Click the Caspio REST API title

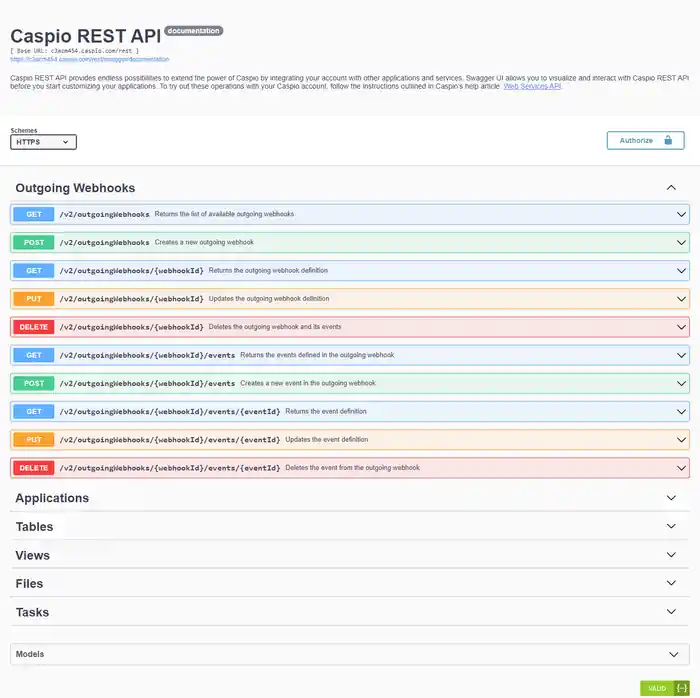coord(85,36)
